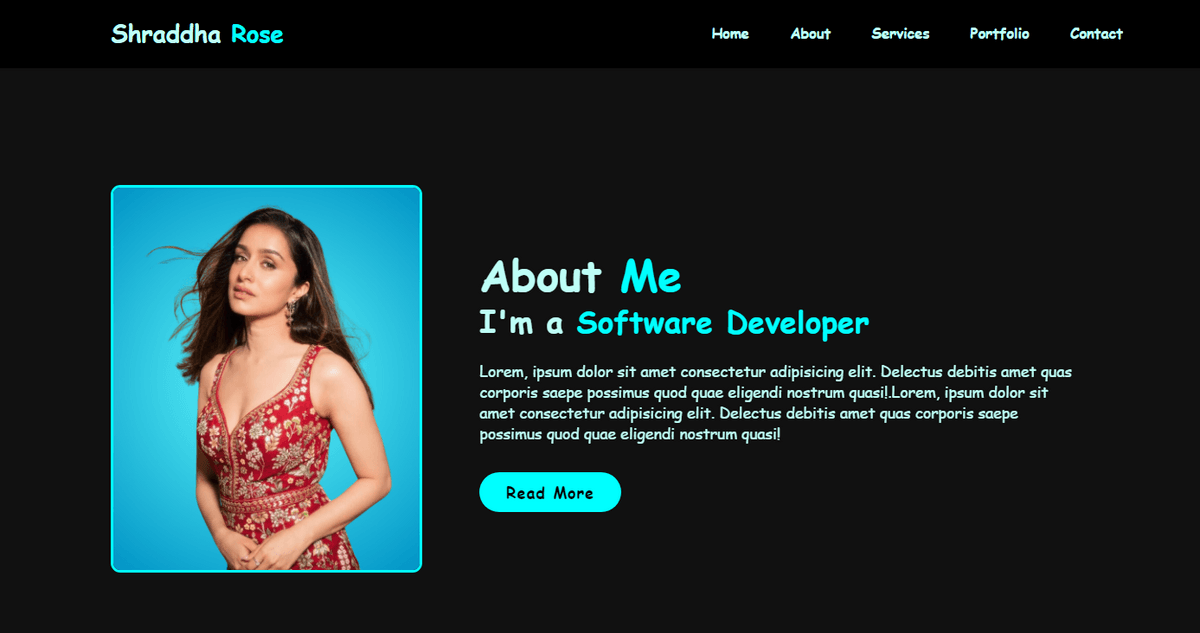This screenshot has height=633, width=1200.
Task: Click the white About word in heading
Action: pyautogui.click(x=541, y=277)
